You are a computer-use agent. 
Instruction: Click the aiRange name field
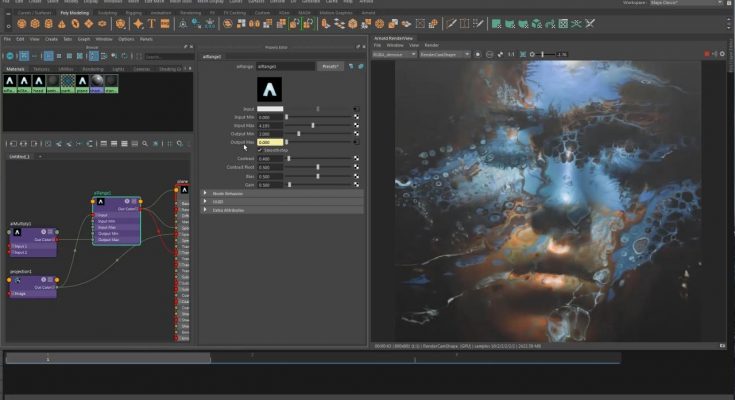[x=285, y=67]
